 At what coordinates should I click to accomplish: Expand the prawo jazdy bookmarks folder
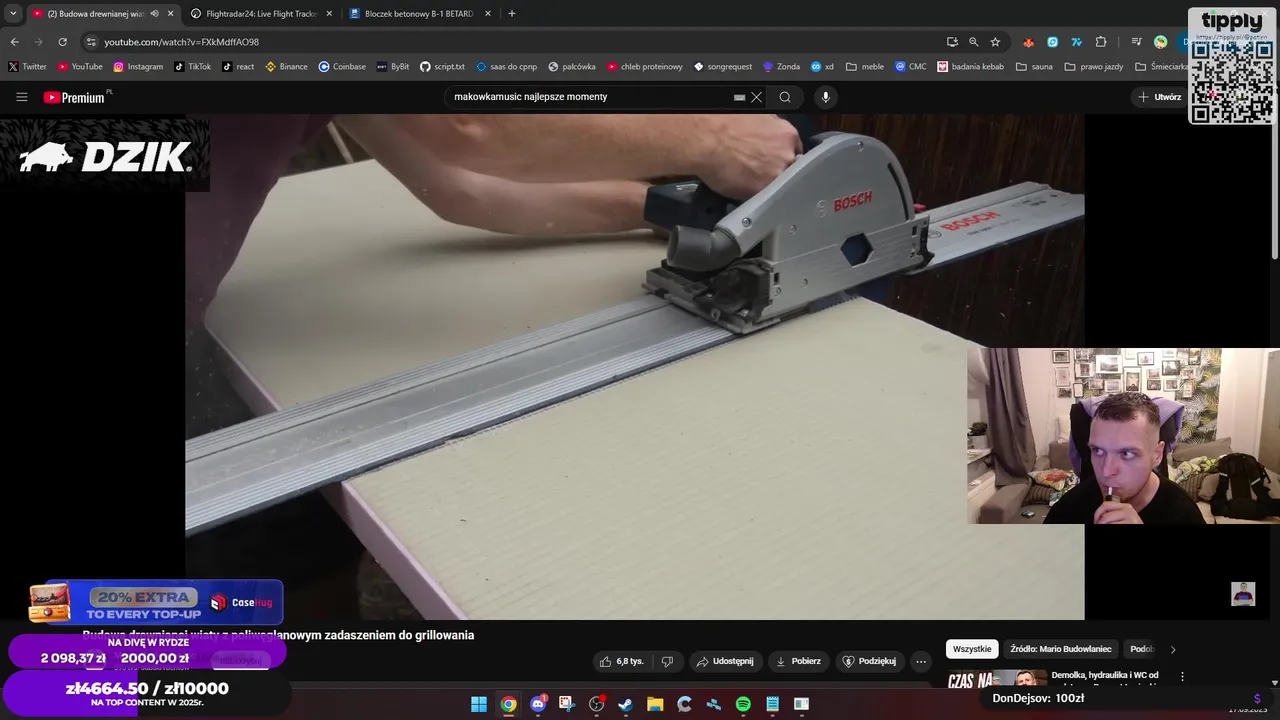click(1094, 67)
